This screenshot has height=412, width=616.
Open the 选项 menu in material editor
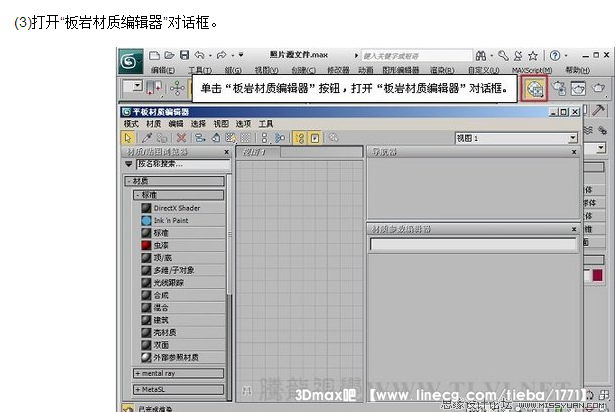point(243,124)
